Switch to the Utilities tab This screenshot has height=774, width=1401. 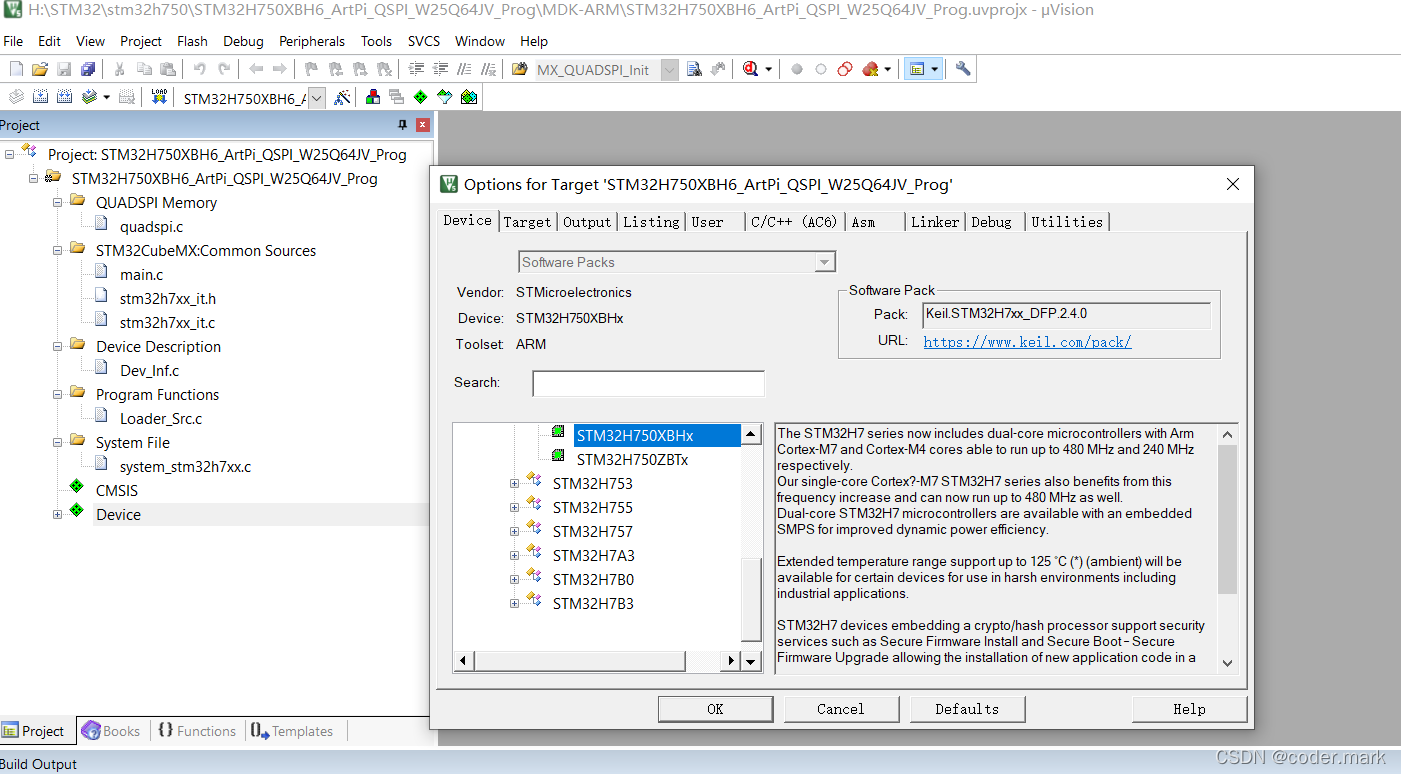[1067, 222]
